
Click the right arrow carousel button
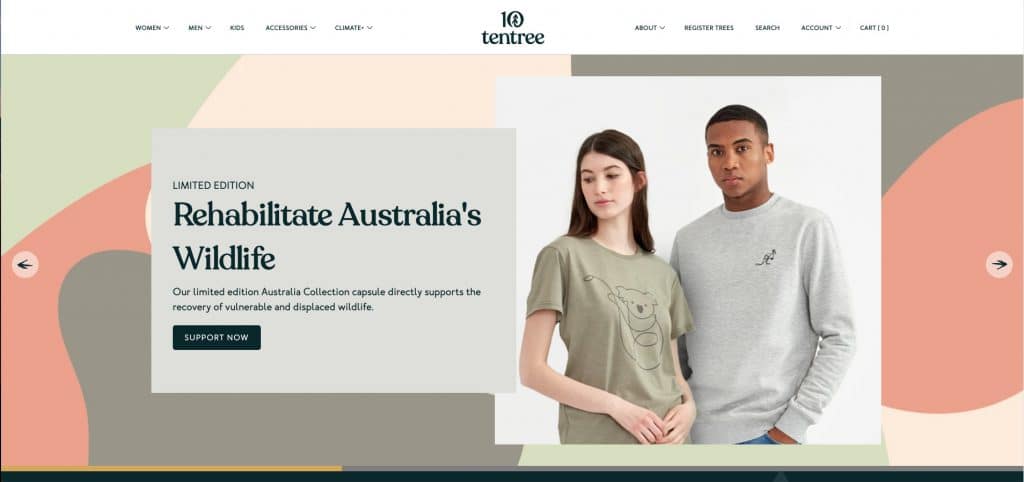999,265
